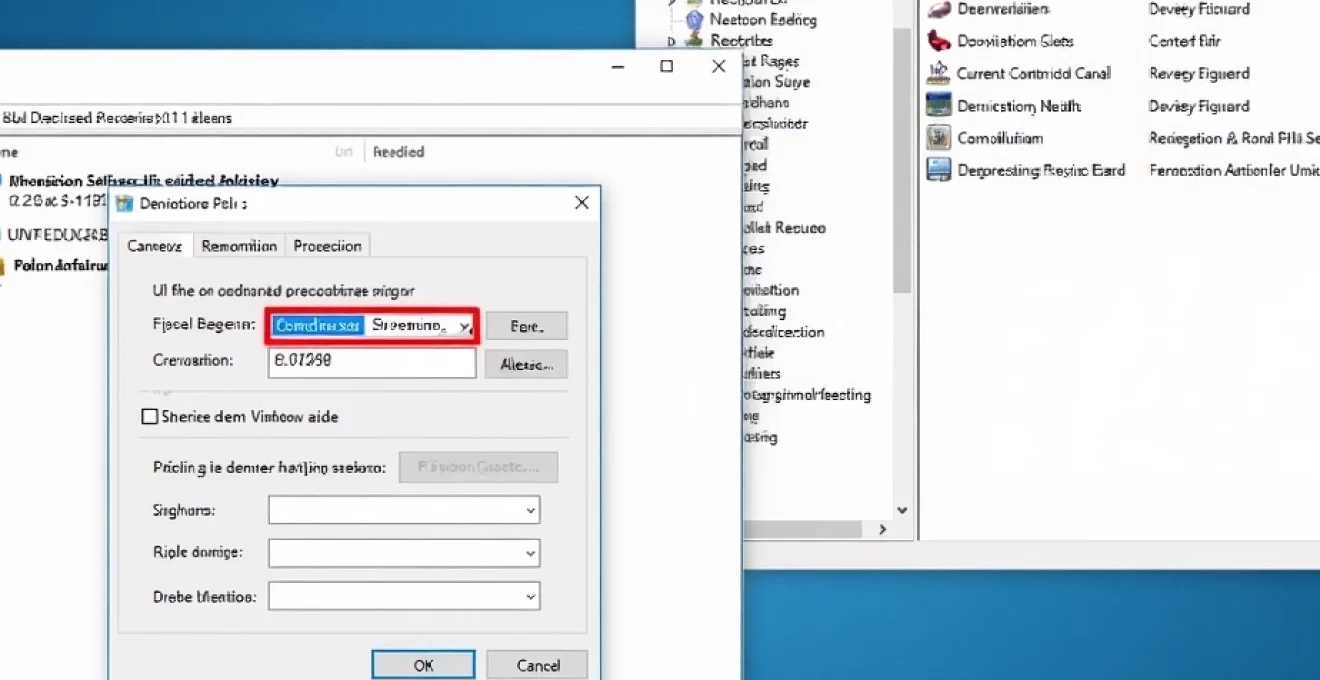Expand the Sieghors dropdown list
The image size is (1320, 680).
coord(530,510)
